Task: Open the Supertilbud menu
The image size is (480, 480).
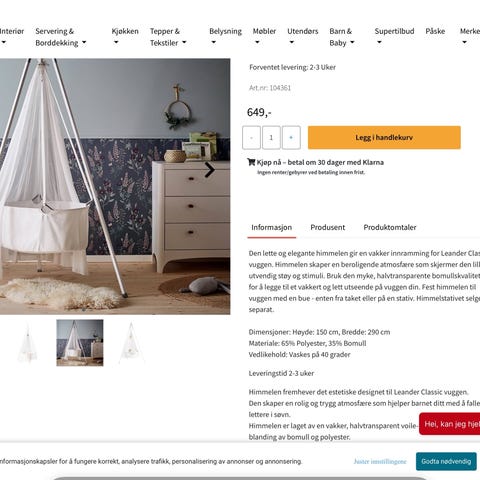Action: coord(394,36)
